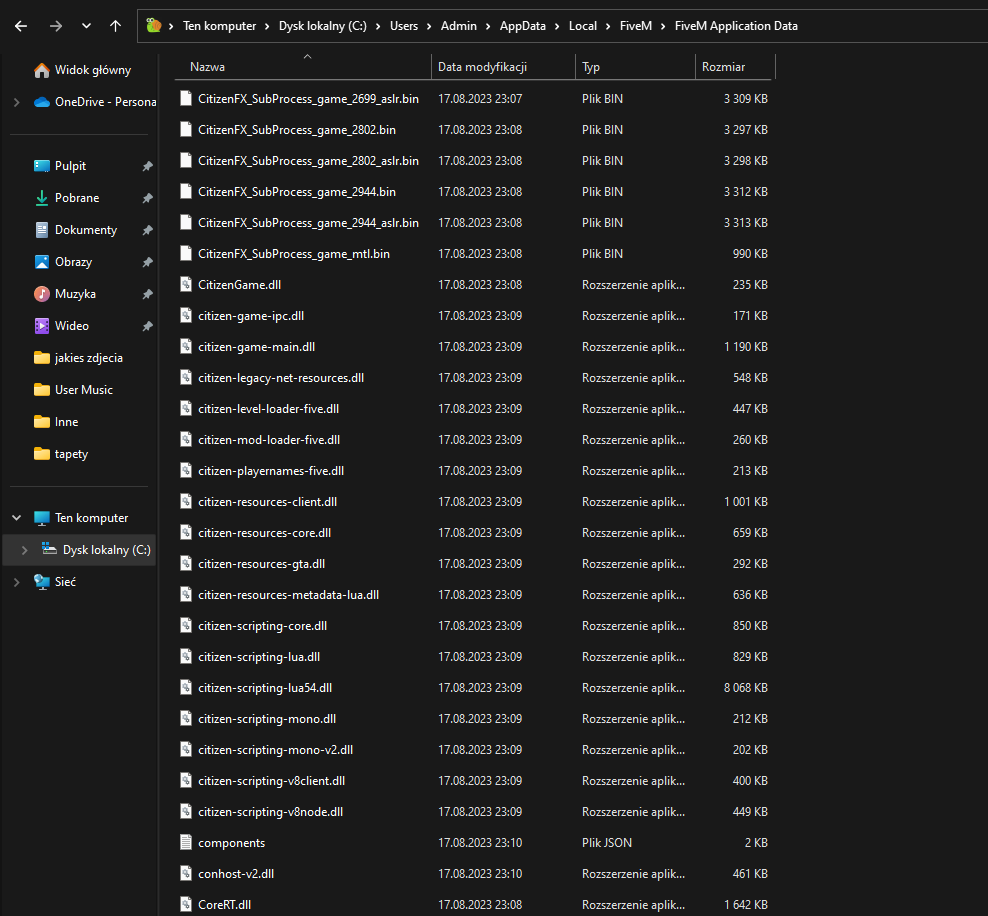The height and width of the screenshot is (916, 988).
Task: Sort by the Rozmiar column header
Action: [x=723, y=67]
